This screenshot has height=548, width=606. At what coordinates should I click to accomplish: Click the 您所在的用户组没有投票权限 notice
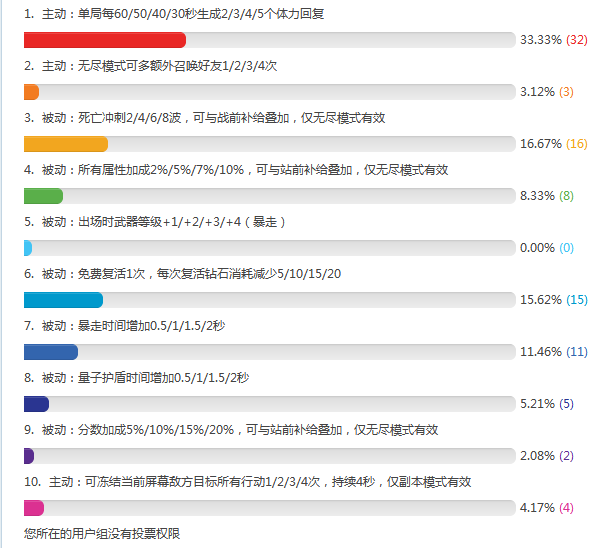click(102, 534)
